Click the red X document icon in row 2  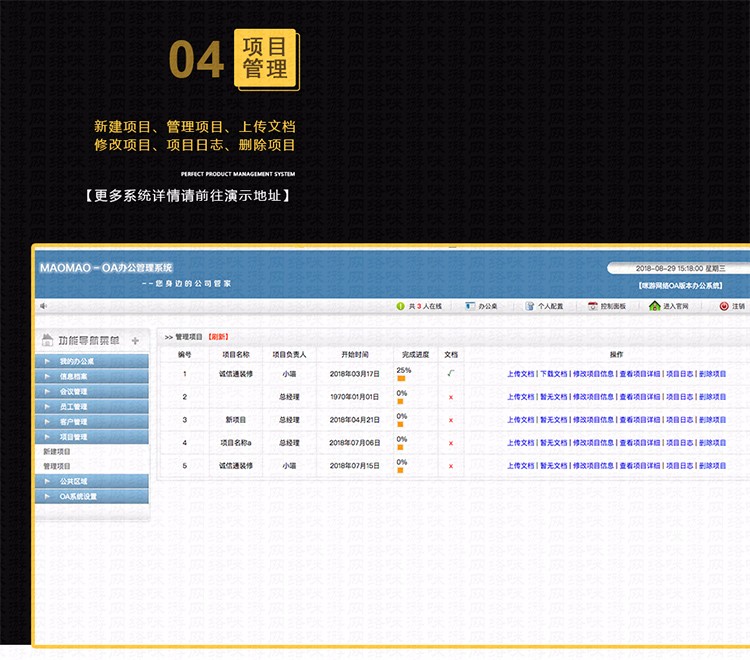pyautogui.click(x=451, y=397)
